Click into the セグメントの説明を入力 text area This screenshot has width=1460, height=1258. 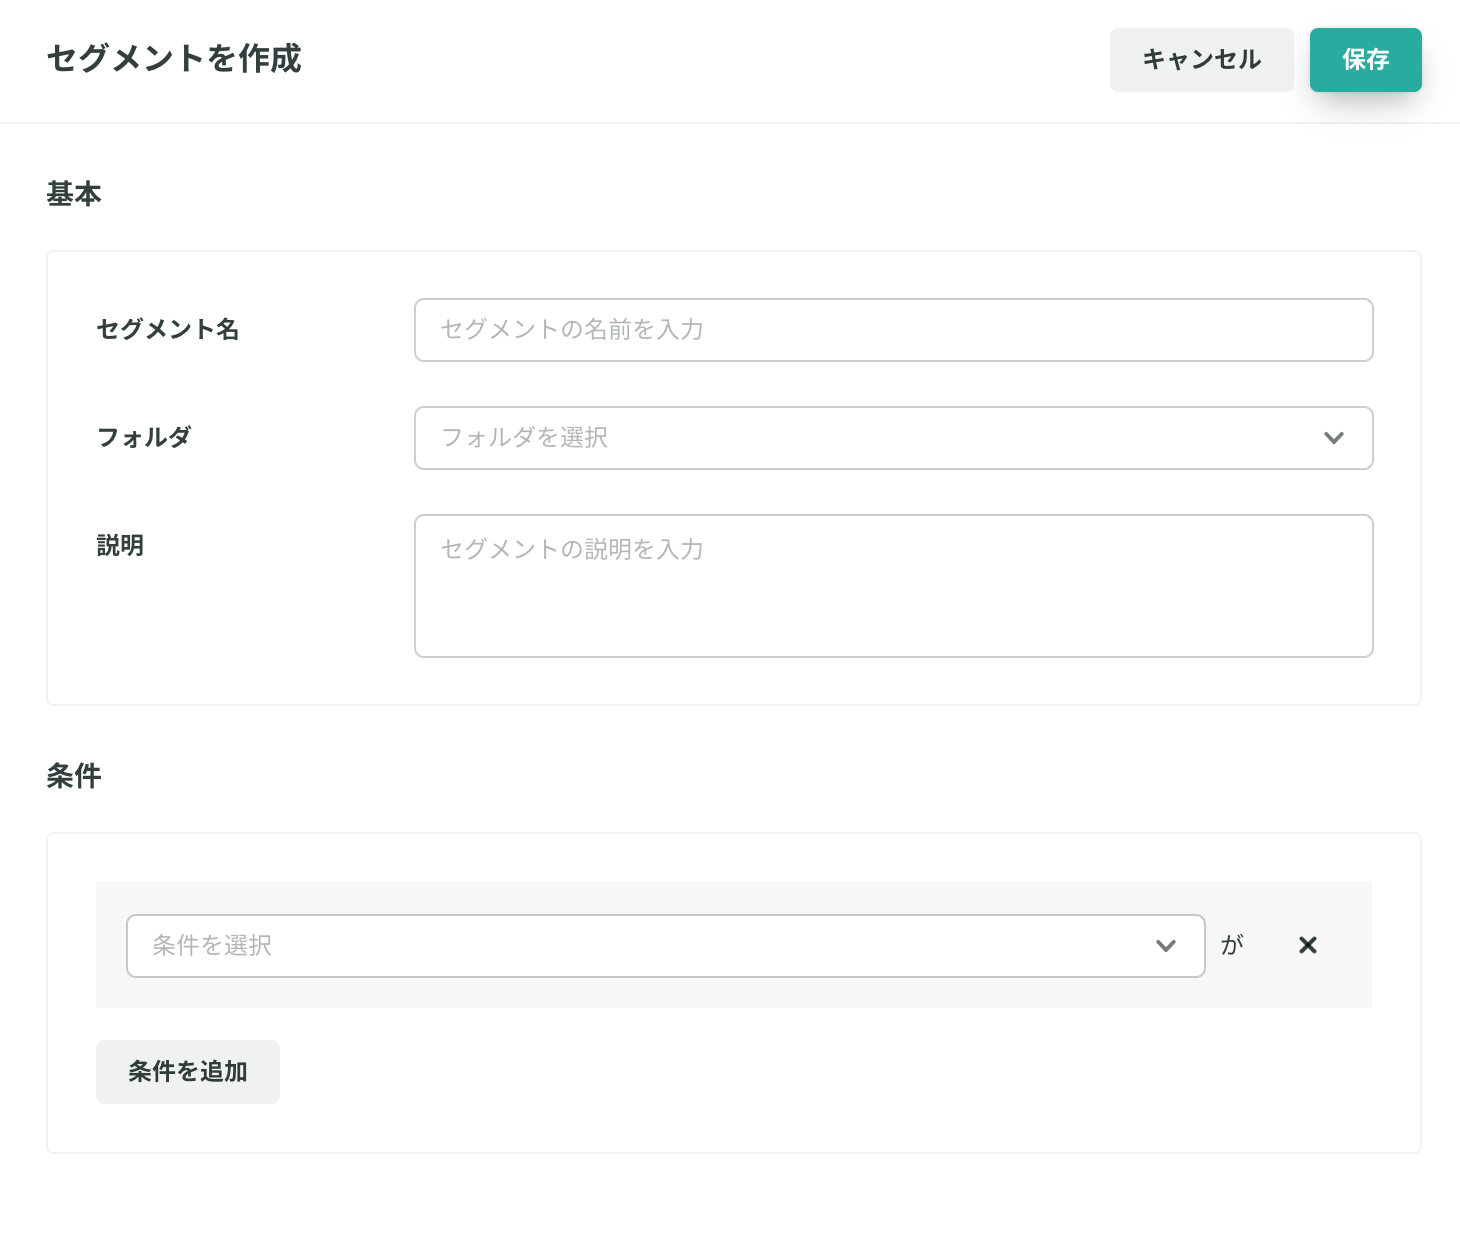(x=893, y=586)
